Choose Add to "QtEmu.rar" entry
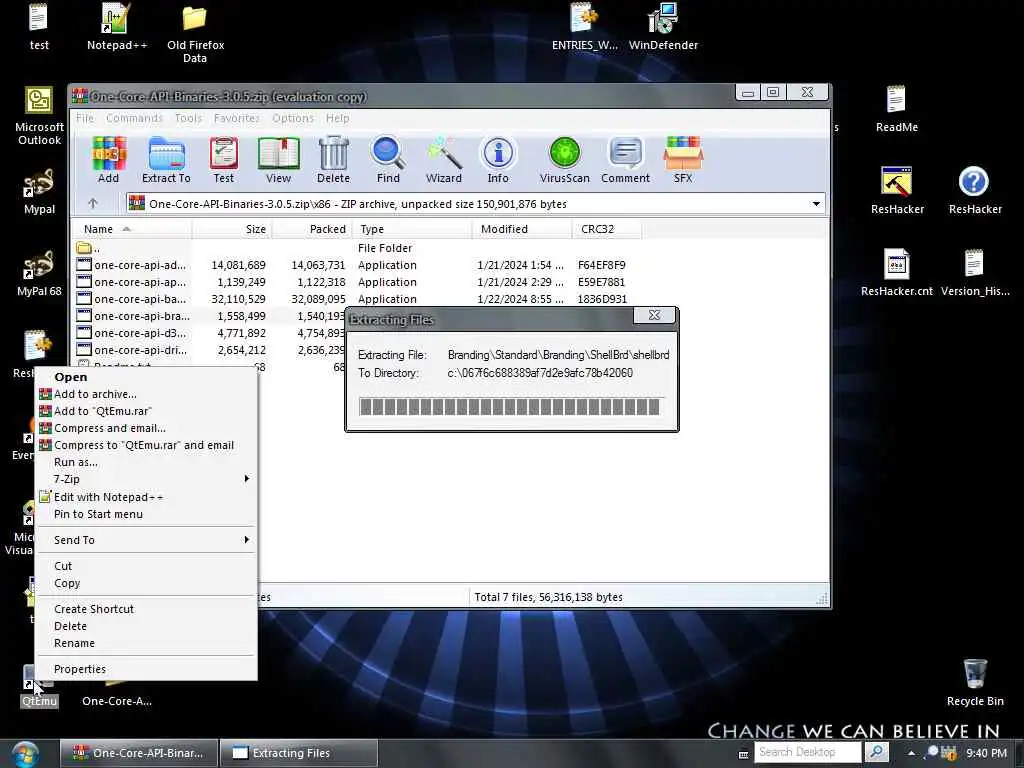Screen dimensions: 1024x768 [144, 411]
